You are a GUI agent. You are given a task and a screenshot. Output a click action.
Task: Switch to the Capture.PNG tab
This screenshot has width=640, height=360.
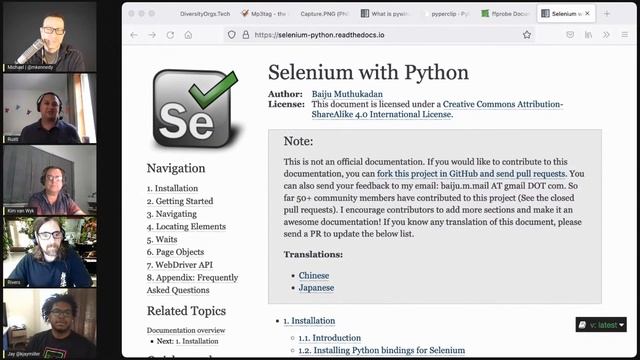tap(324, 13)
